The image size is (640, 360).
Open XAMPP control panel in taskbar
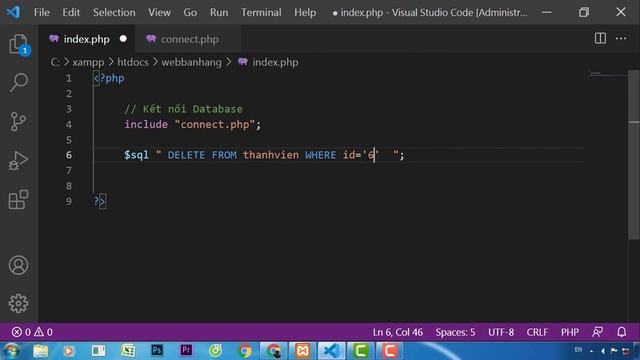303,351
